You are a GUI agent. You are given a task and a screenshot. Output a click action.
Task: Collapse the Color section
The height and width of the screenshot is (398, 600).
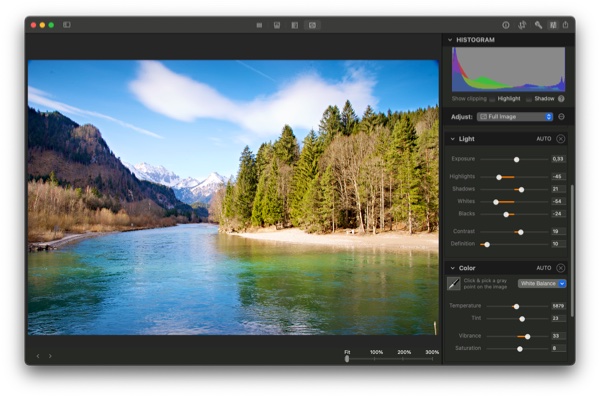[x=452, y=268]
